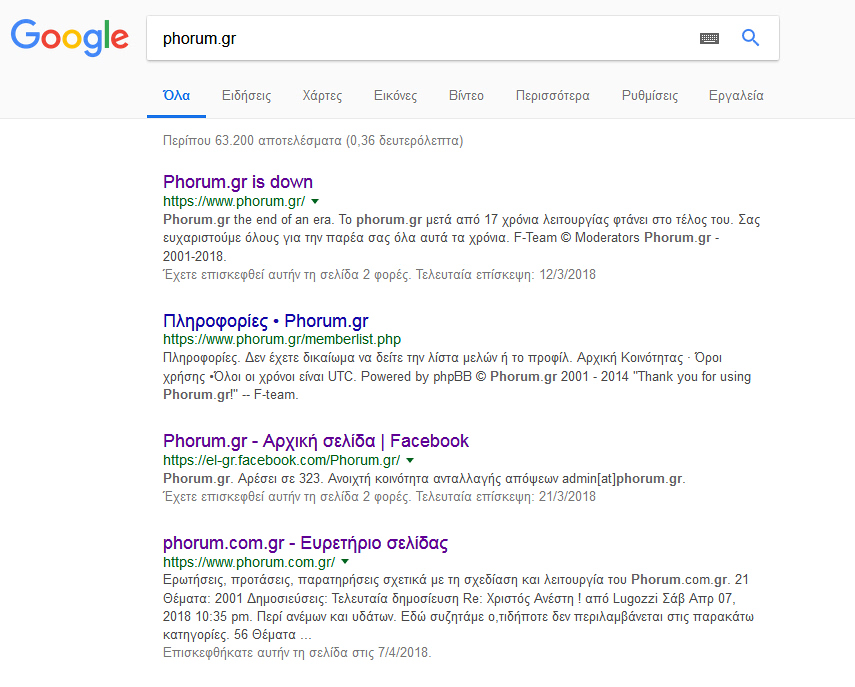
Task: Select the Όλα tab
Action: point(176,95)
